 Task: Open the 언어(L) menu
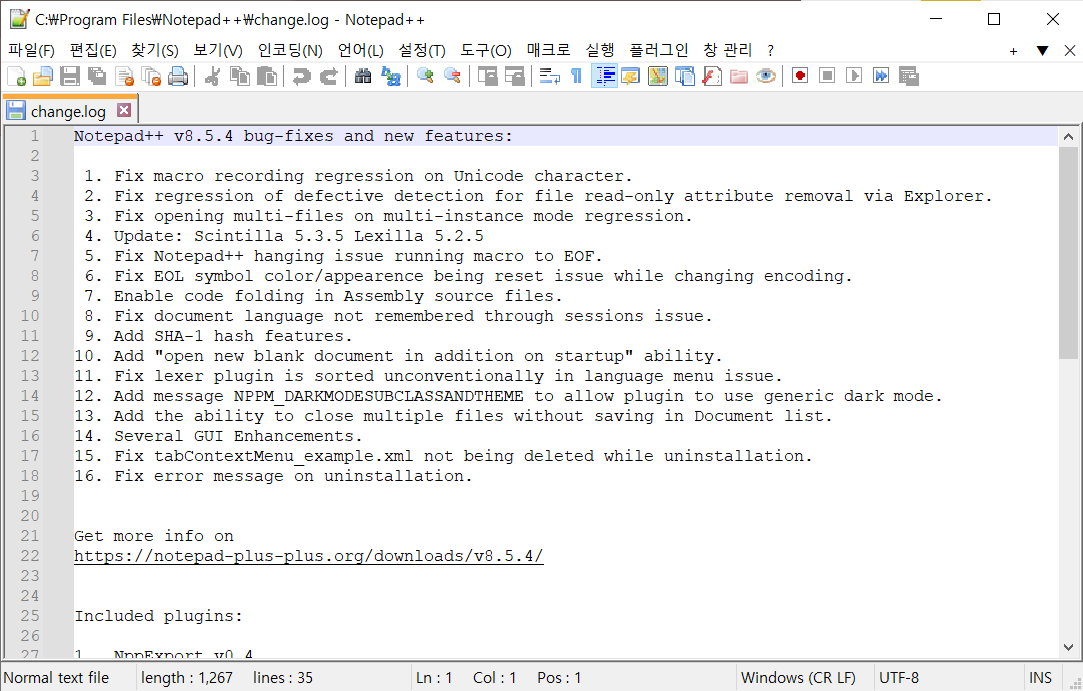pos(361,50)
